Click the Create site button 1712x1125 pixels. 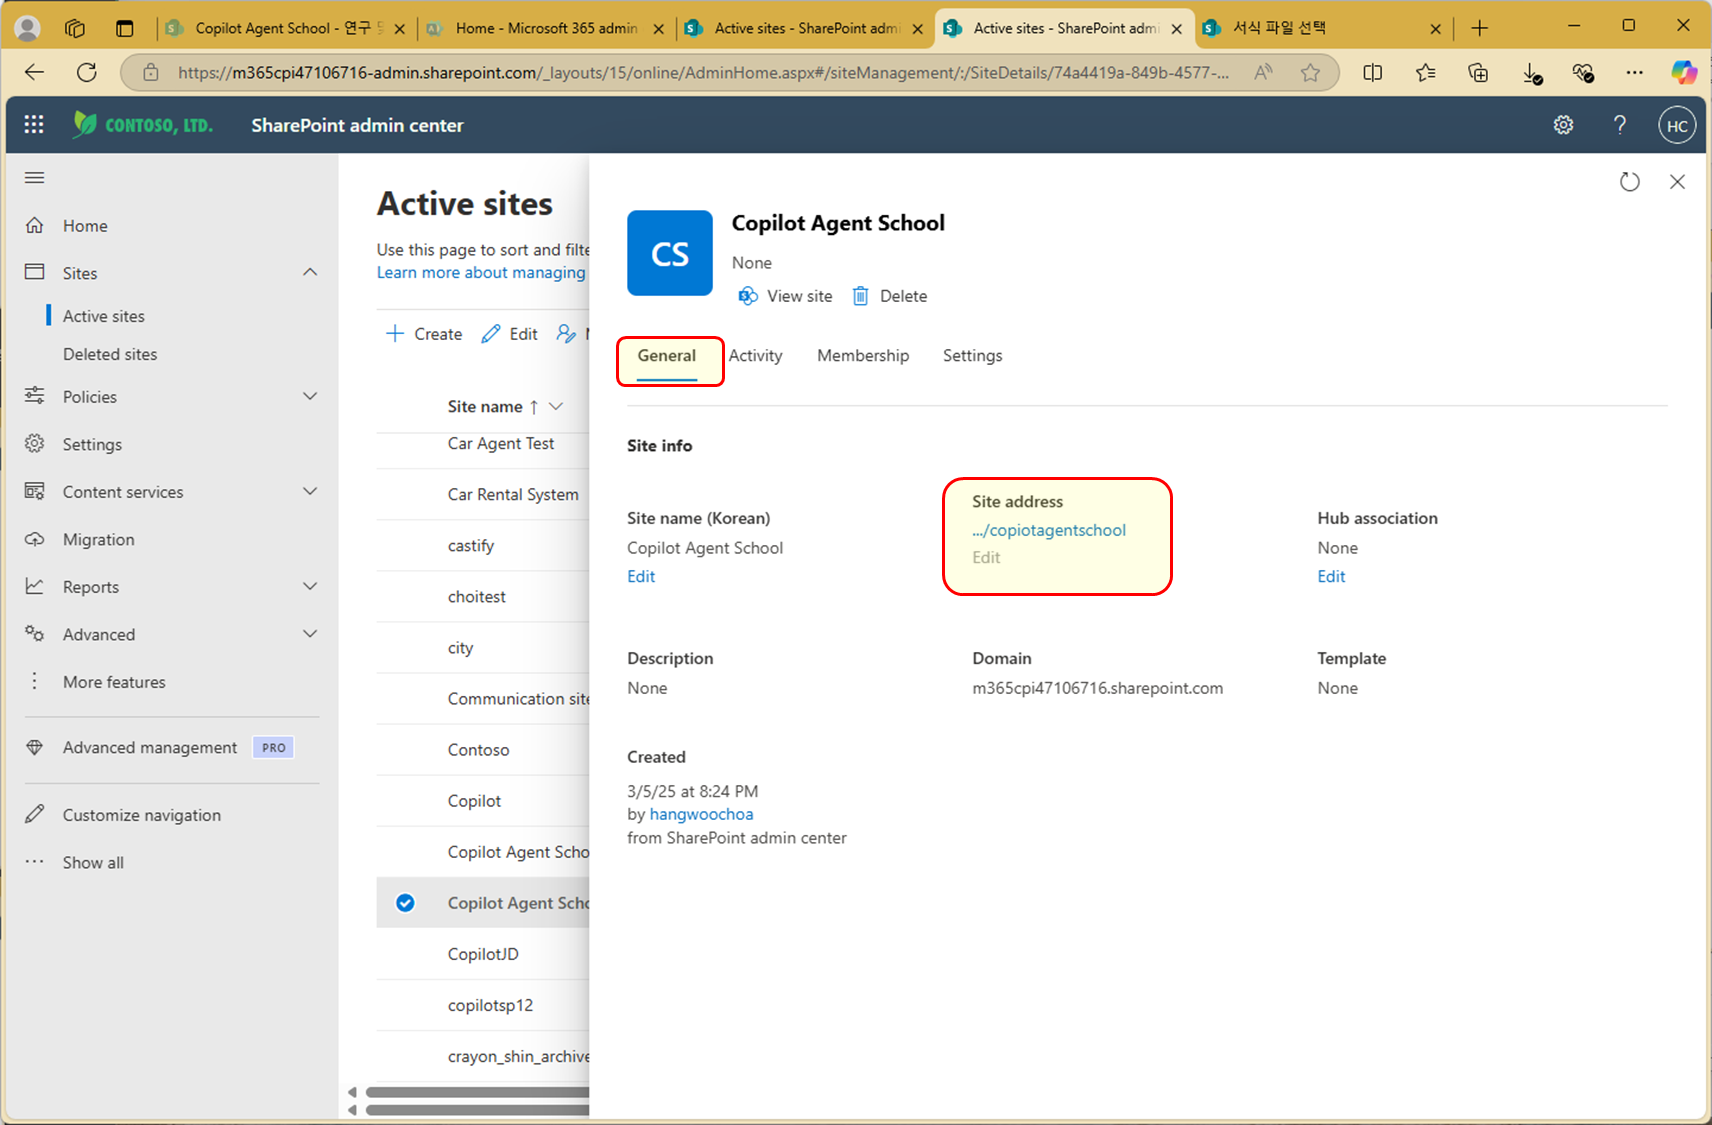(x=424, y=334)
